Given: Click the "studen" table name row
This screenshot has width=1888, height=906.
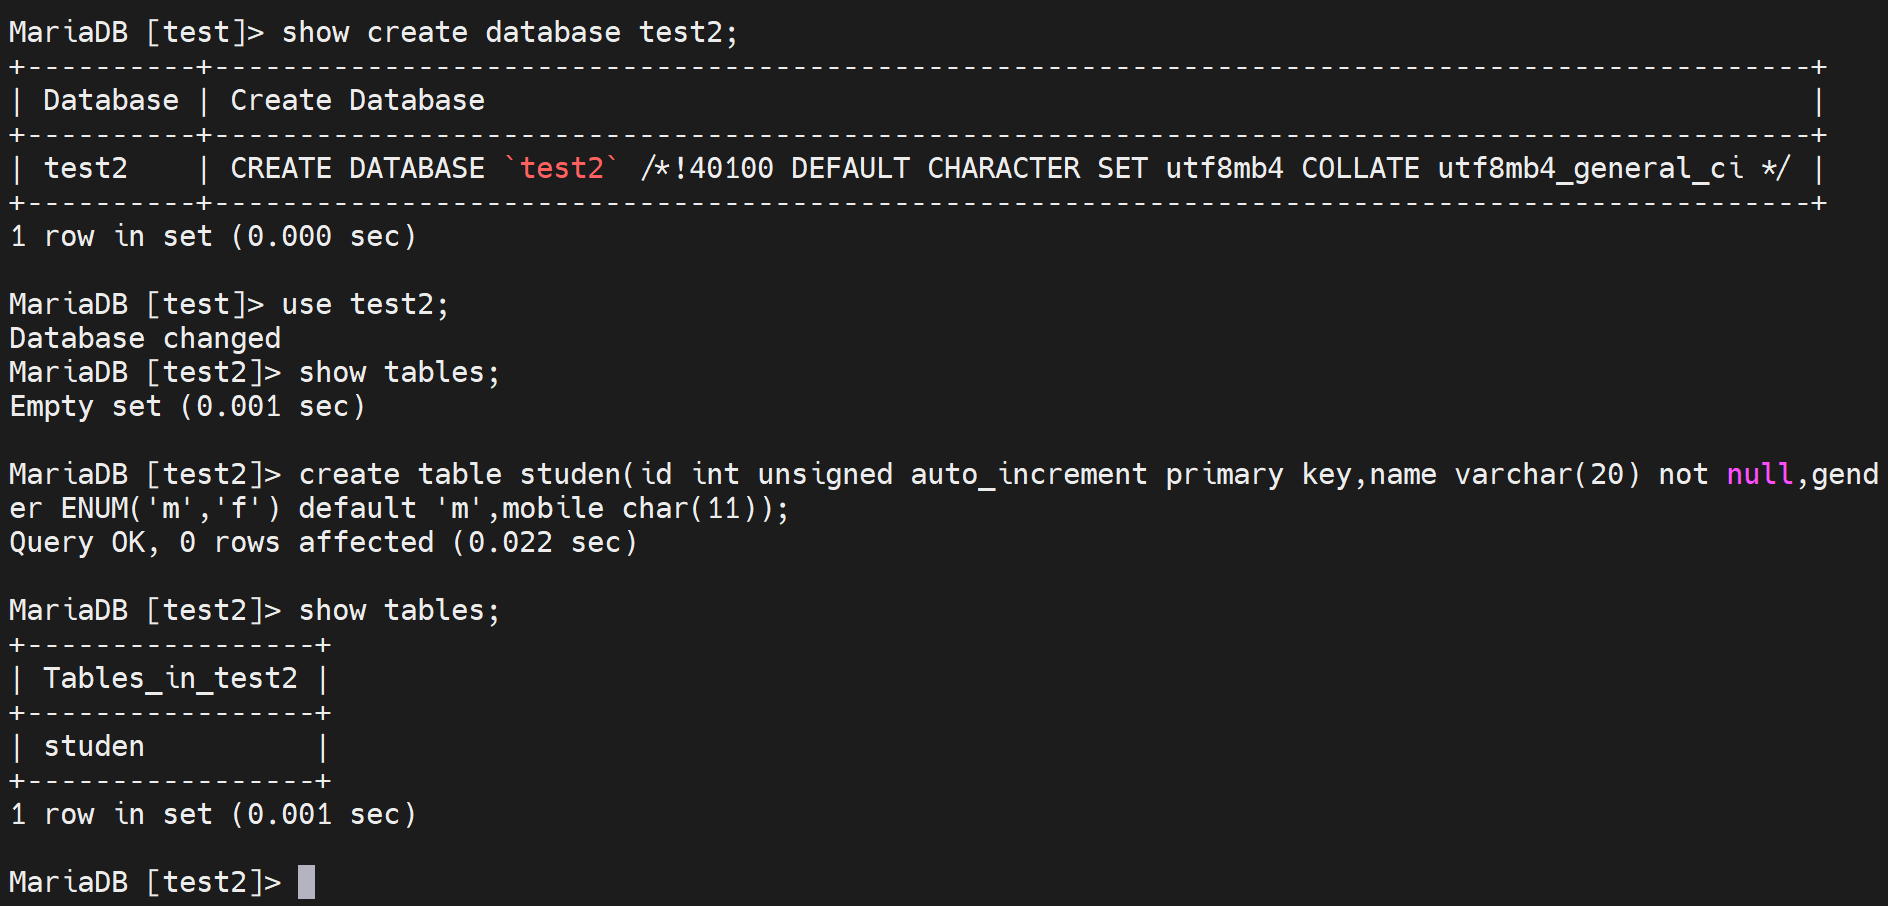Looking at the screenshot, I should (94, 747).
